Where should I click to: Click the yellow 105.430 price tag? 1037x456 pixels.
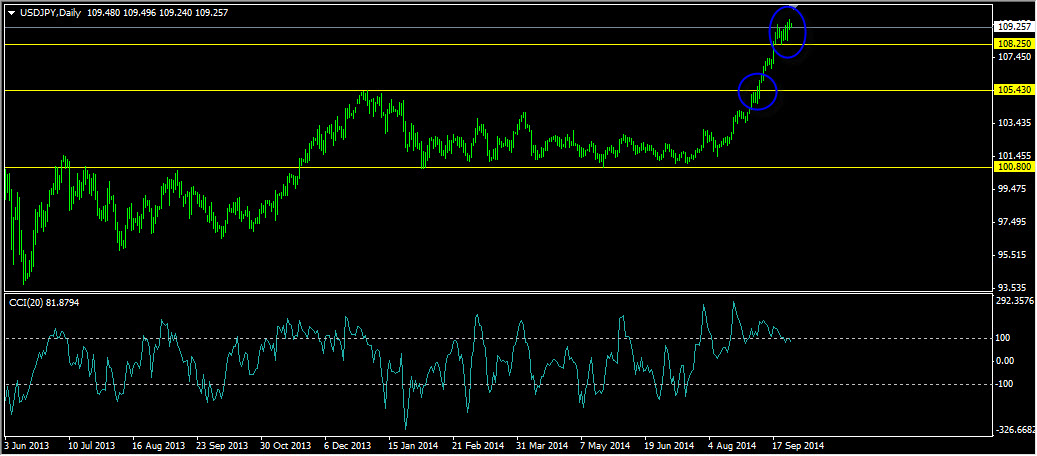(x=1014, y=90)
